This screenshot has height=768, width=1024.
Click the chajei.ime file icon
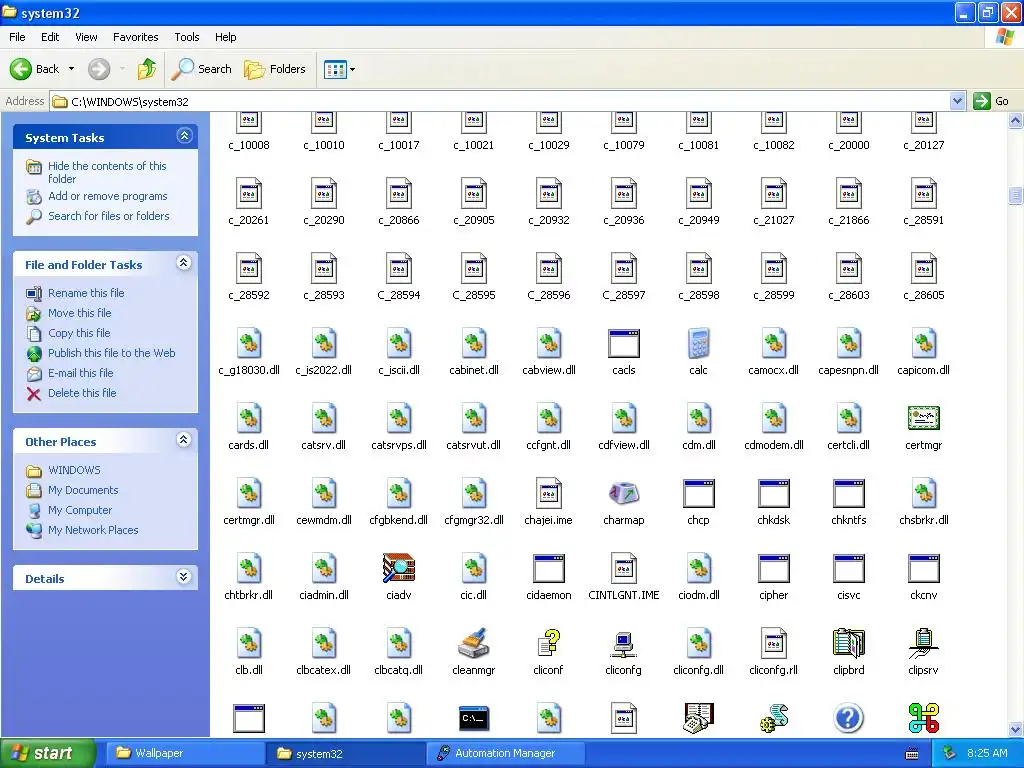(x=549, y=494)
